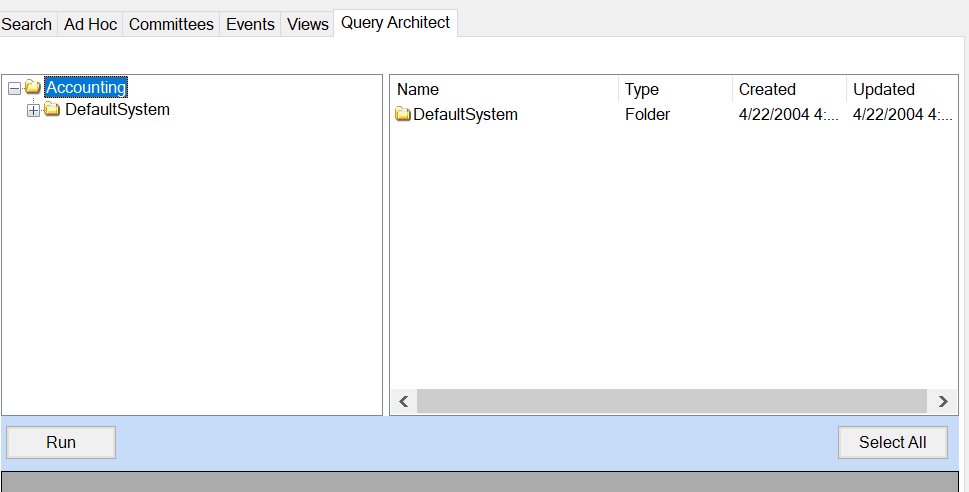Open the Events tab
The height and width of the screenshot is (492, 969).
pyautogui.click(x=250, y=24)
